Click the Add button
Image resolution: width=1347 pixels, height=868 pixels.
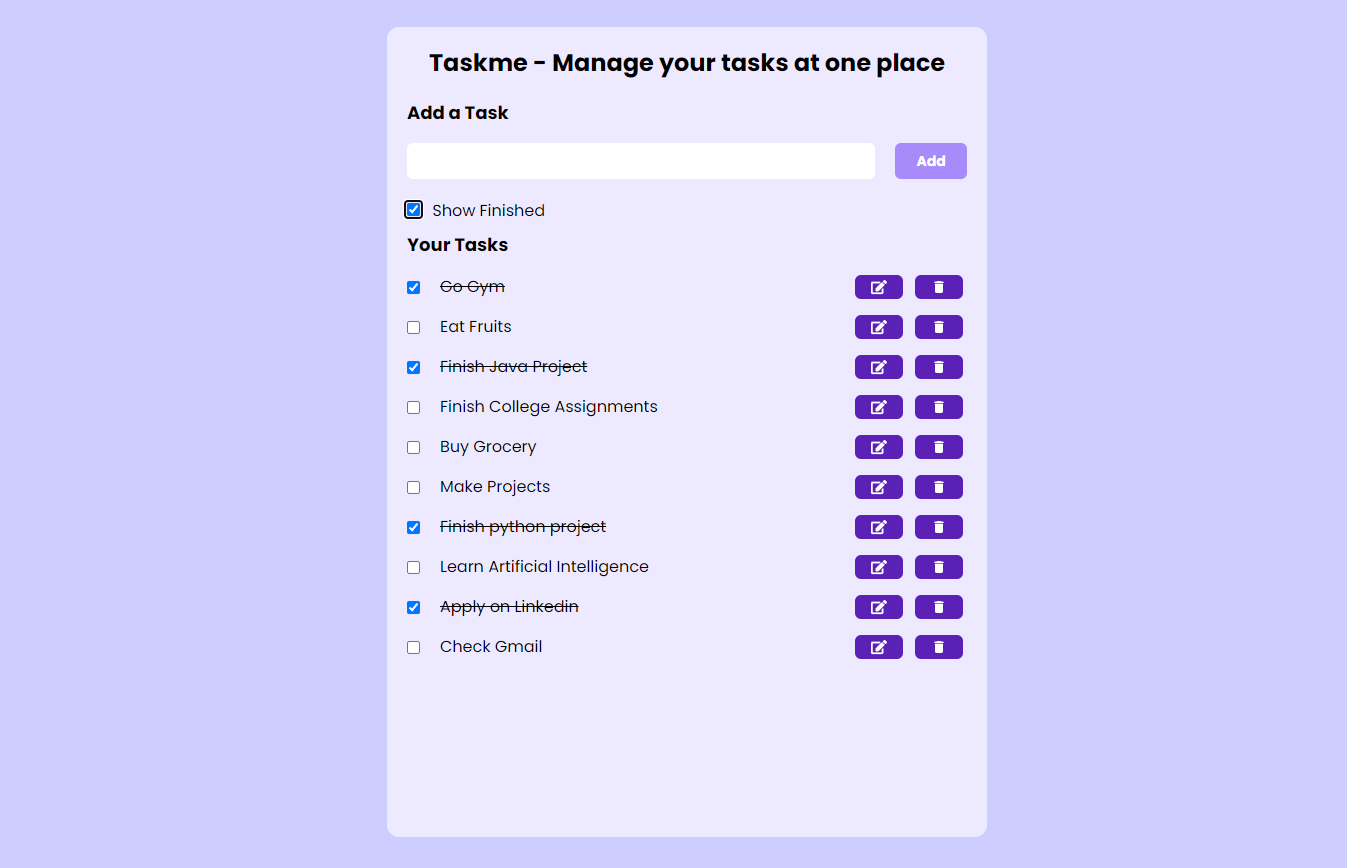[x=931, y=161]
